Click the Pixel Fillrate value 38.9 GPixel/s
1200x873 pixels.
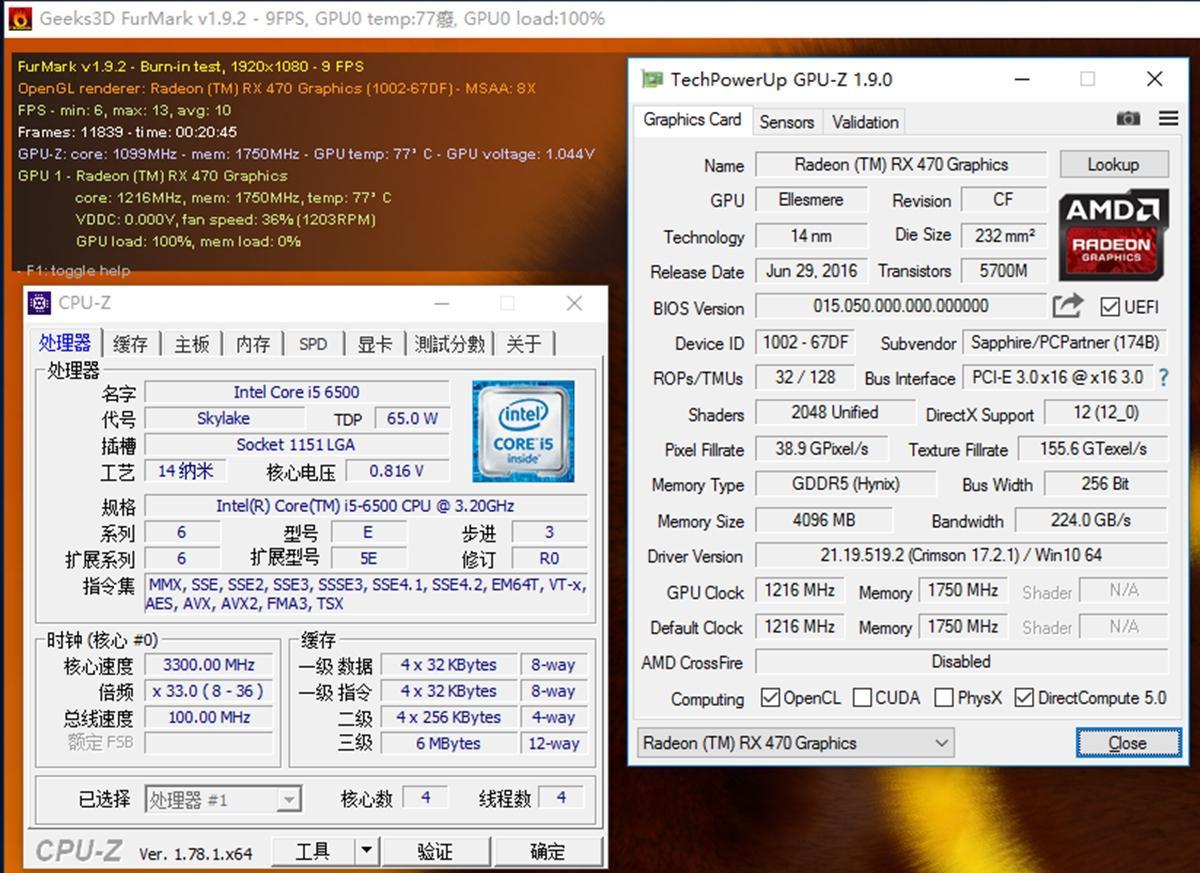[x=822, y=449]
